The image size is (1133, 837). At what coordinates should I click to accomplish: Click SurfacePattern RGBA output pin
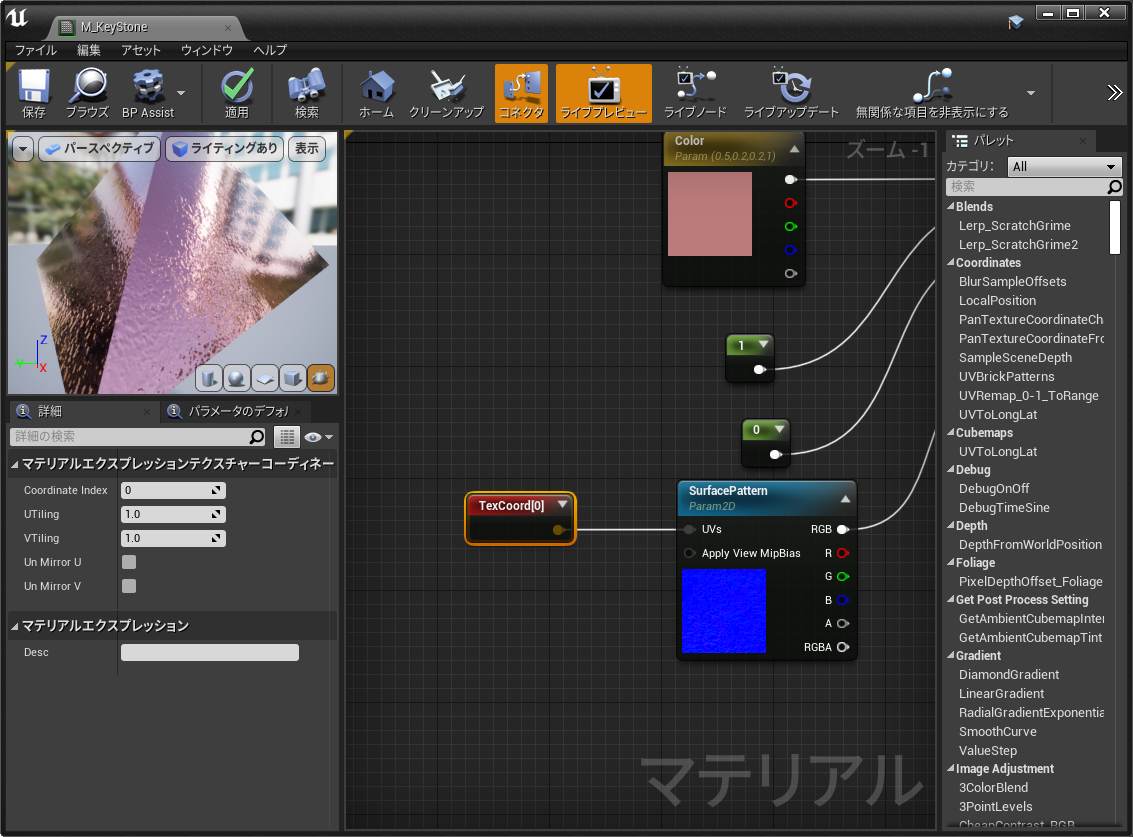(843, 647)
